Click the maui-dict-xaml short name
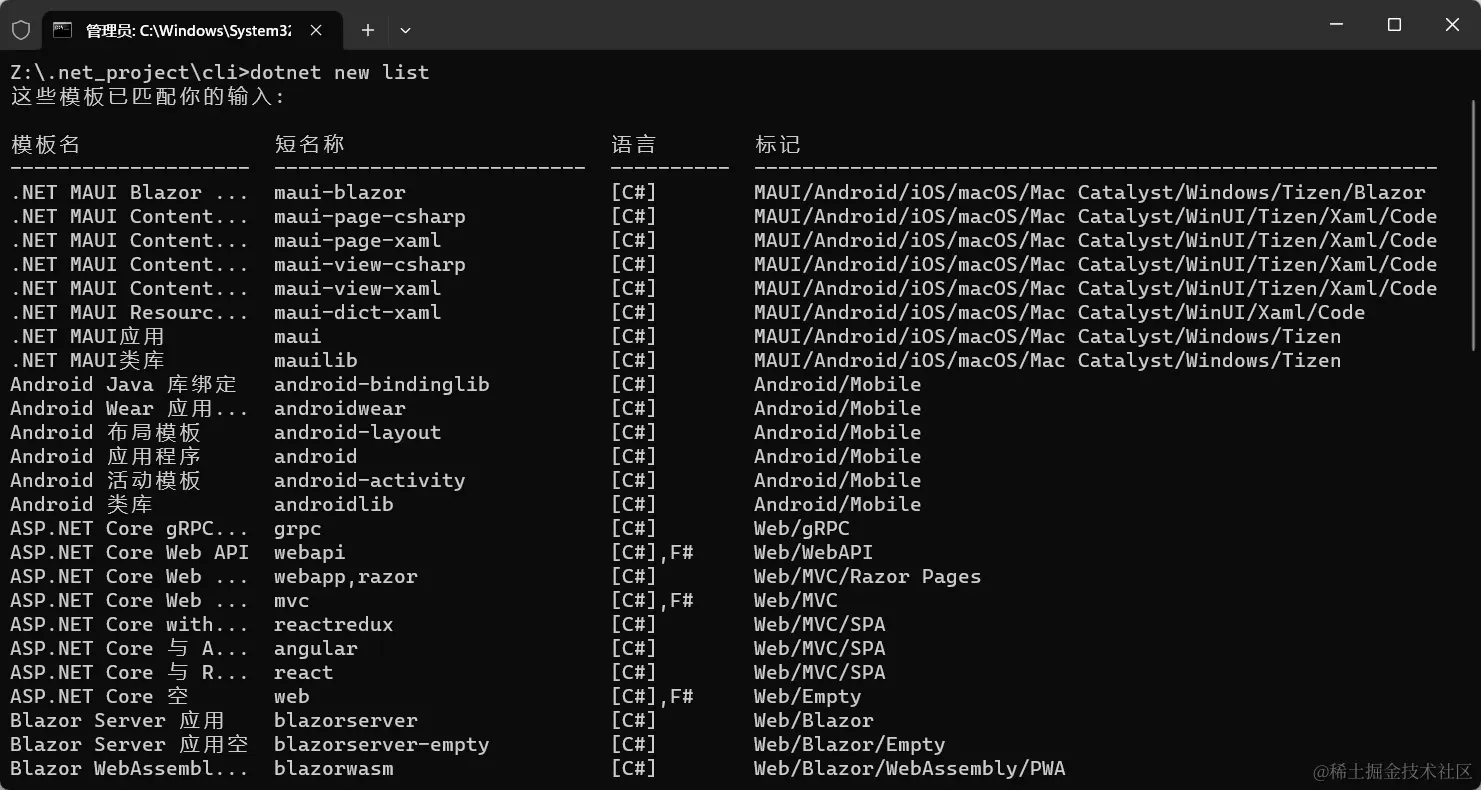This screenshot has width=1481, height=790. tap(358, 312)
